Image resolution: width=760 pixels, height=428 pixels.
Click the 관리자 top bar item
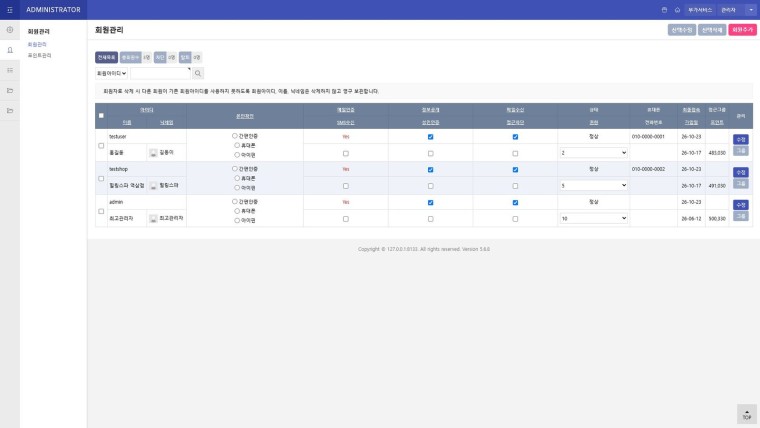coord(728,10)
